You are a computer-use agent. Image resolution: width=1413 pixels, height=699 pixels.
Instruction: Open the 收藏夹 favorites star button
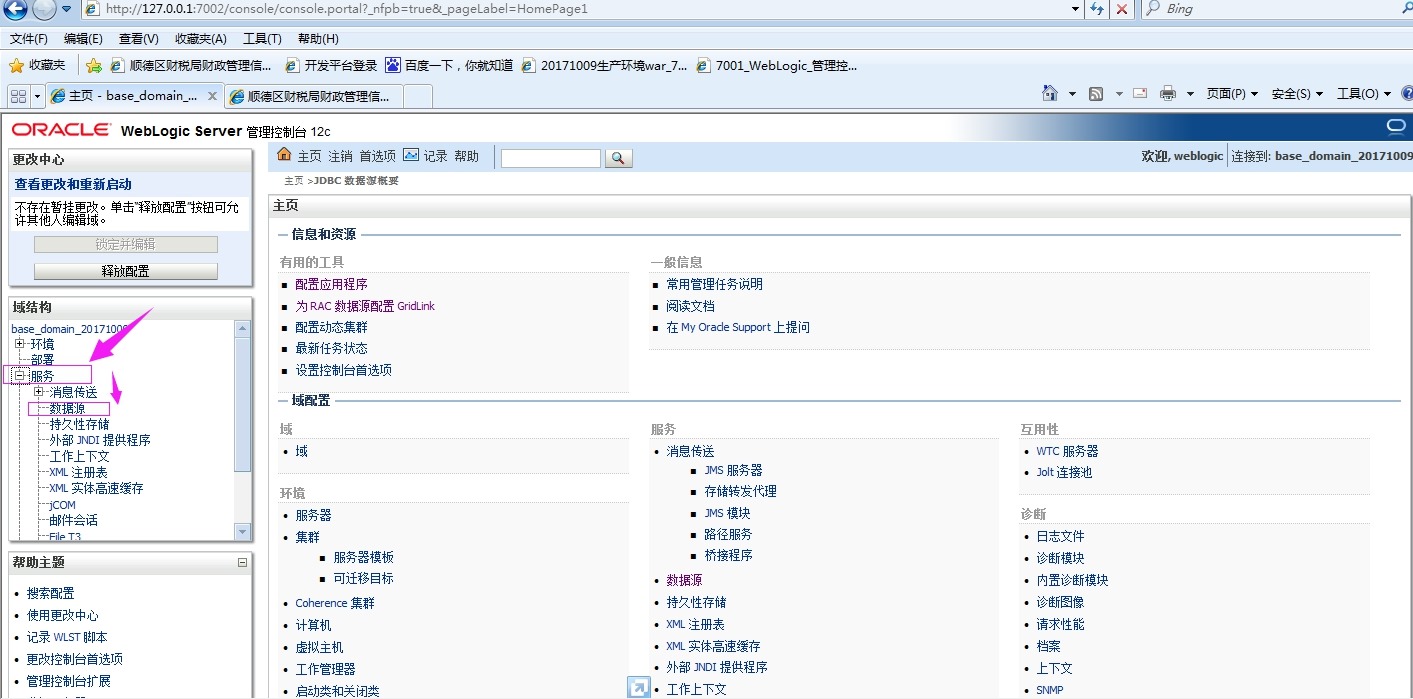click(x=37, y=65)
